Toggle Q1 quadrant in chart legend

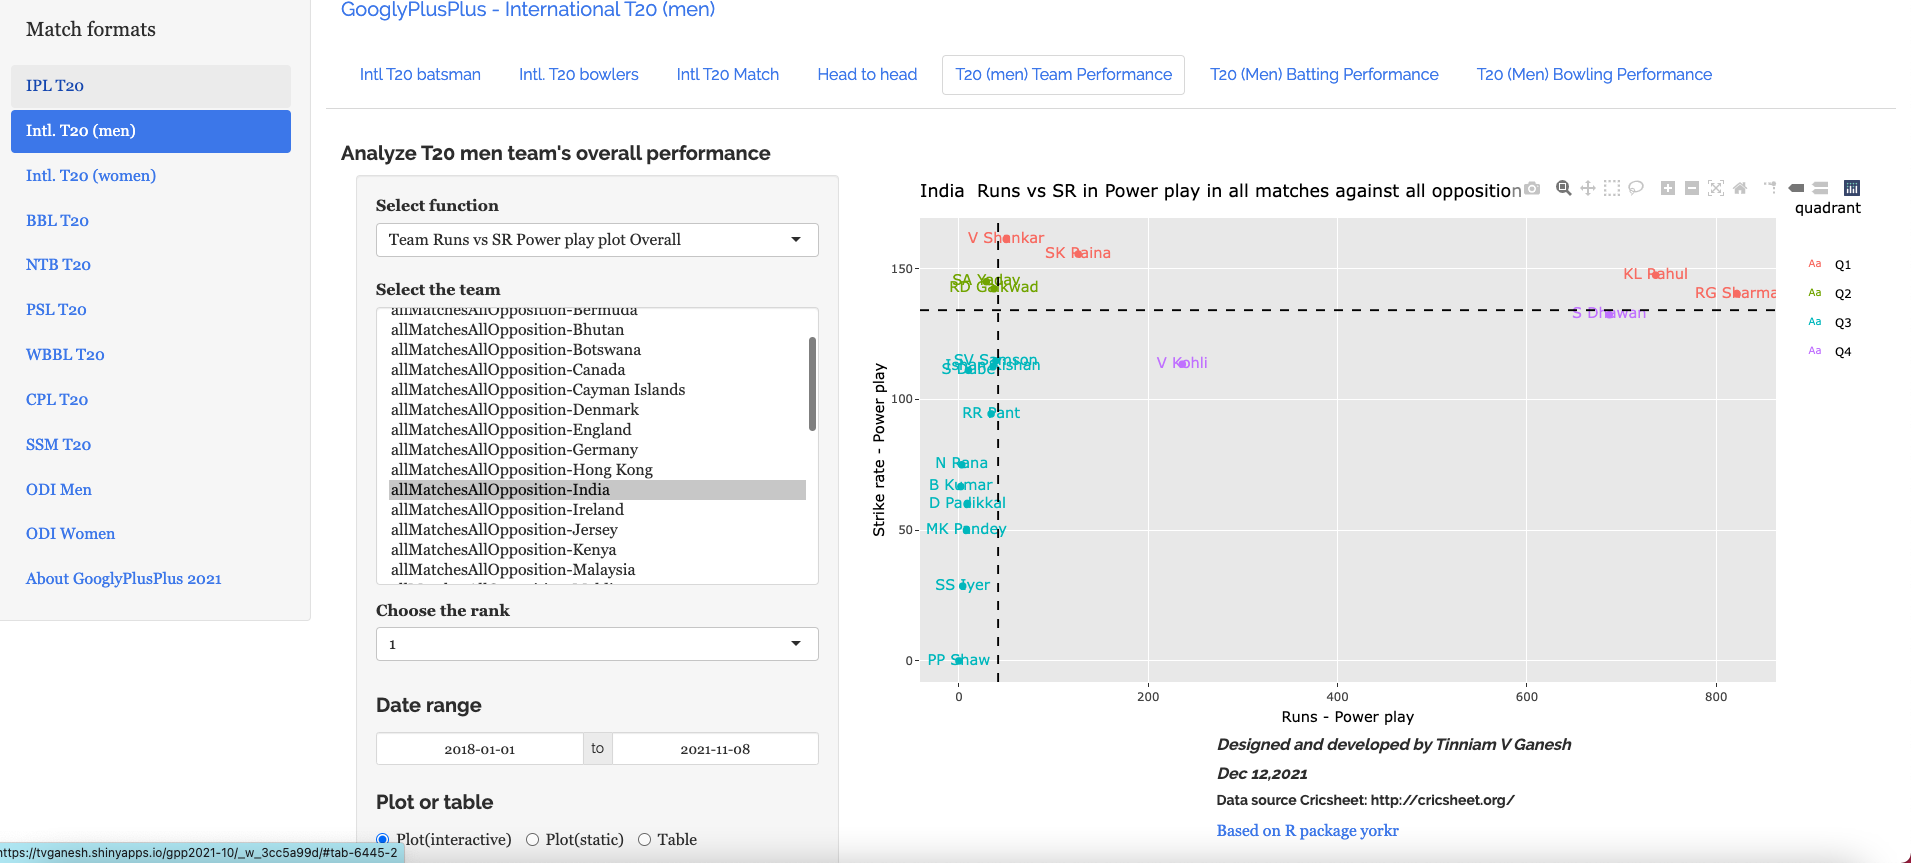tap(1842, 265)
